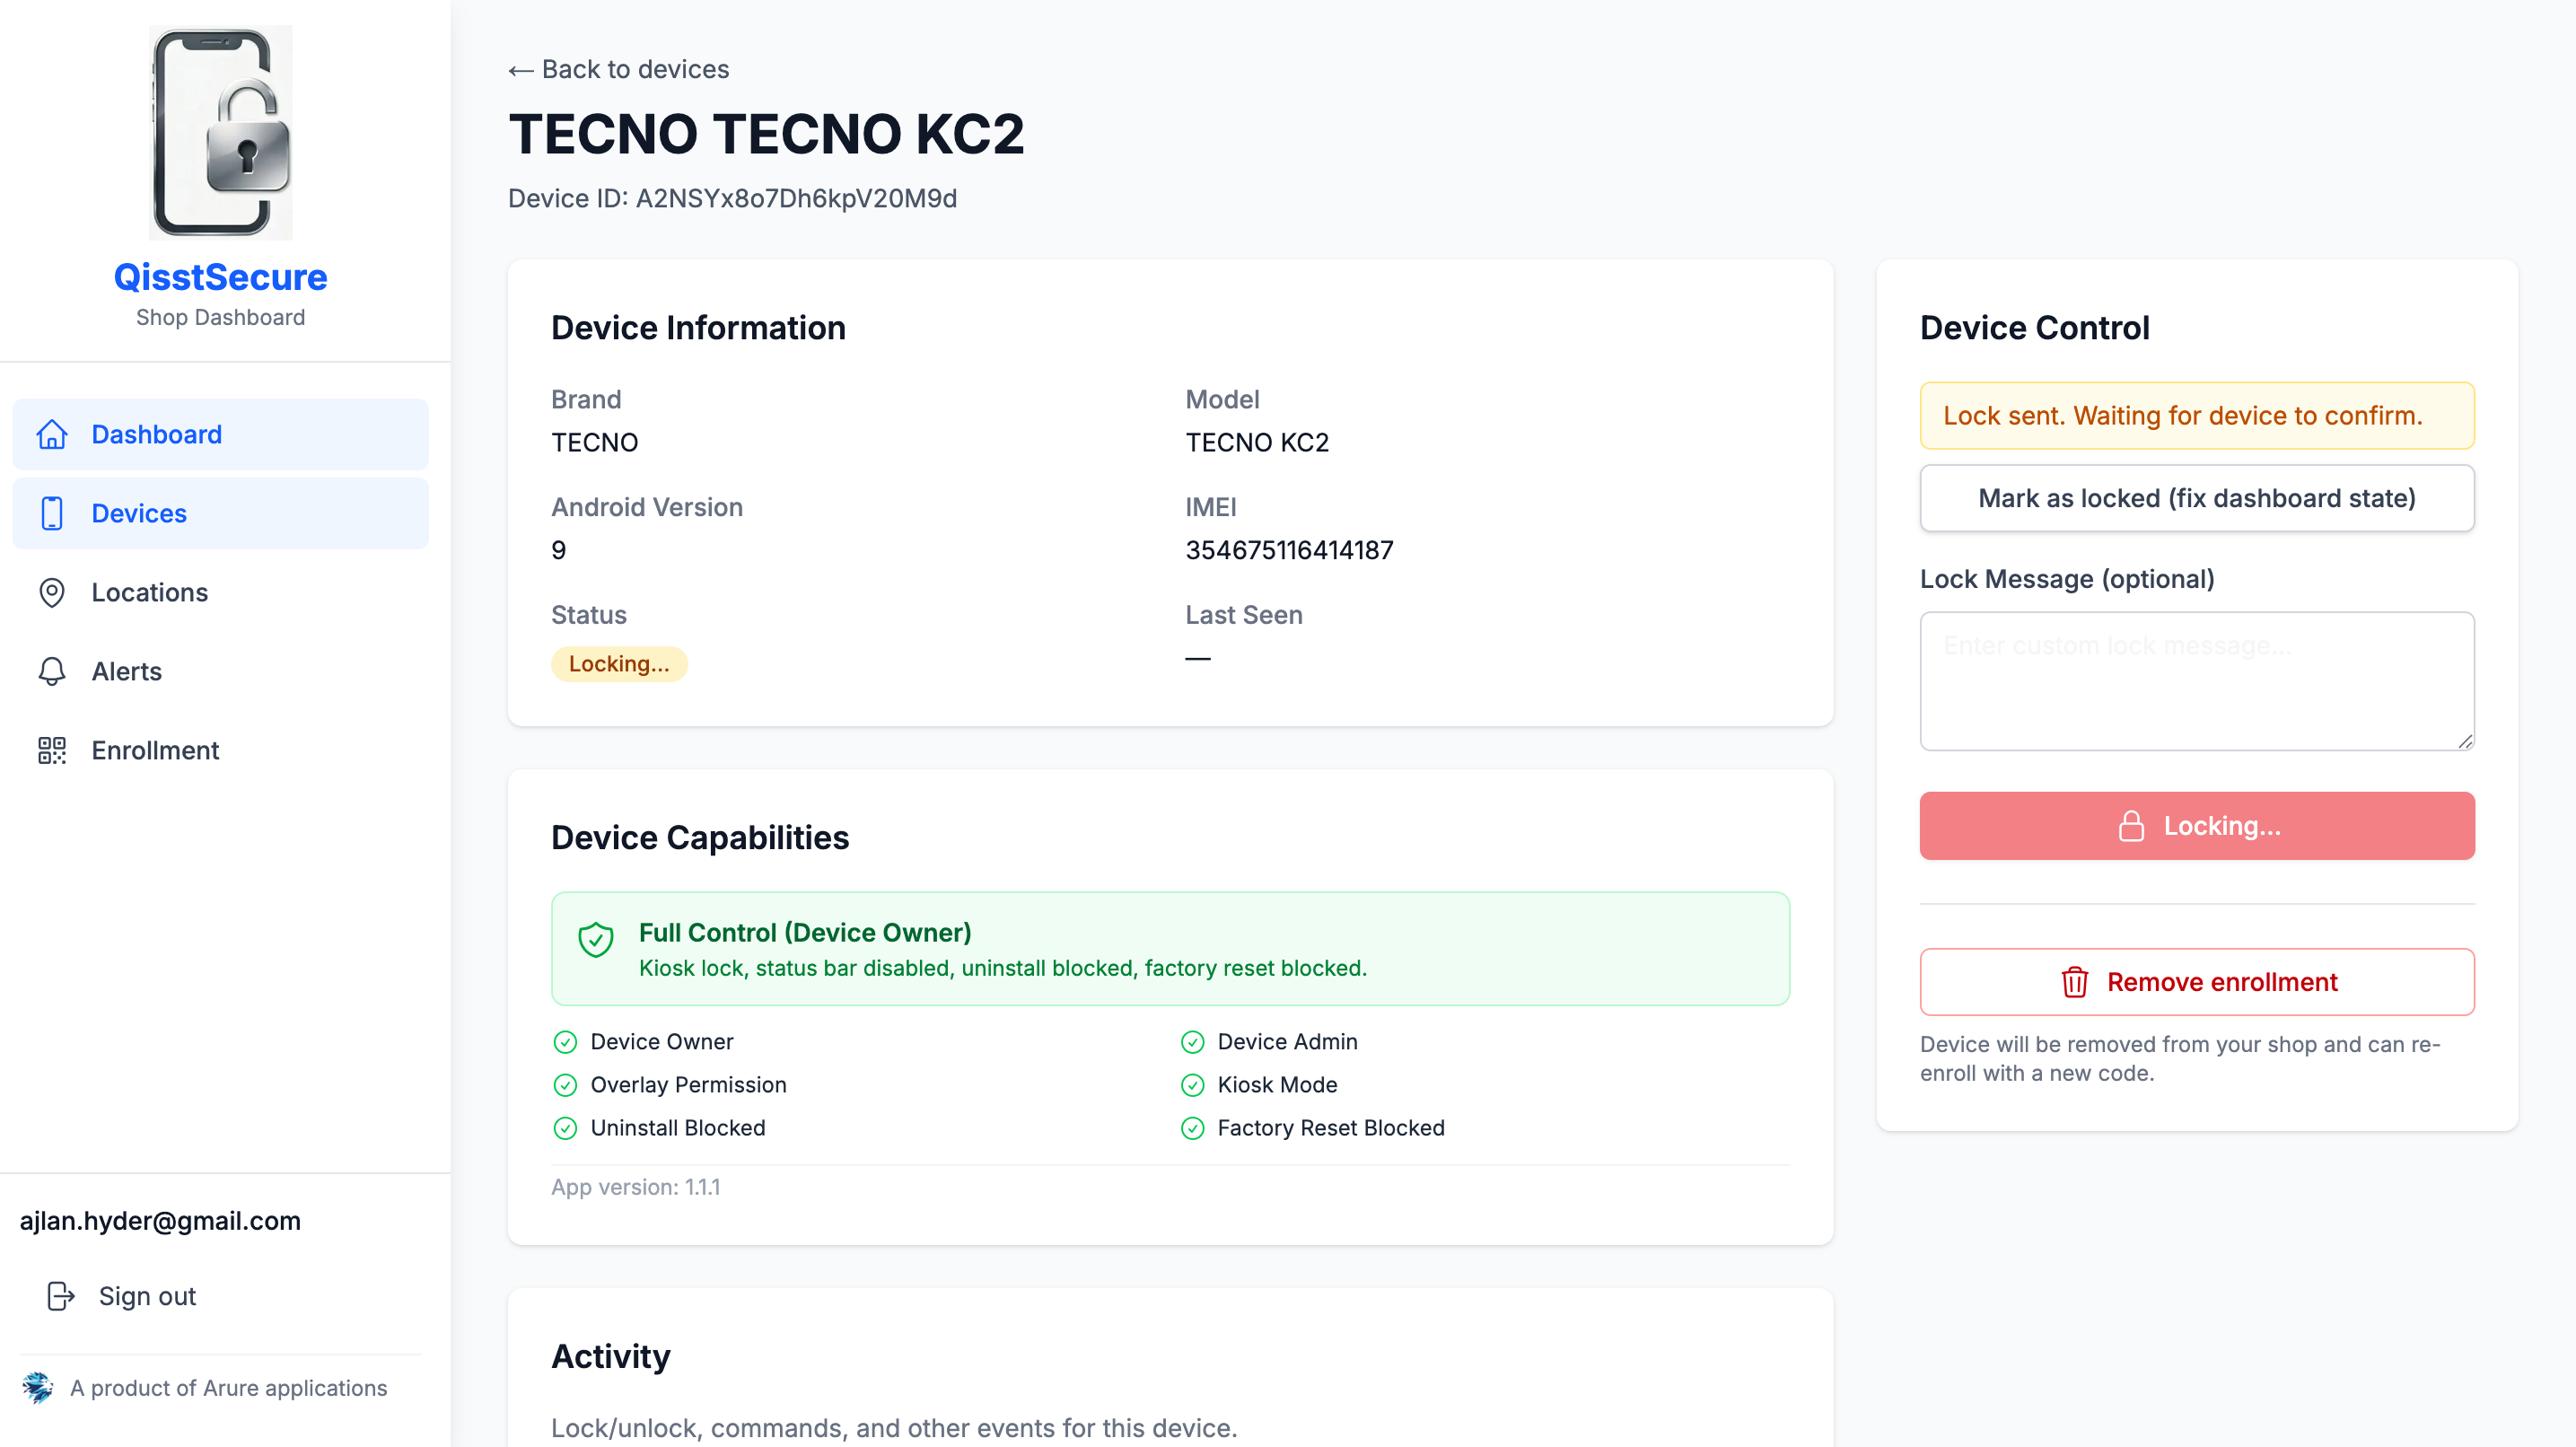Click the Sign out door icon

61,1296
